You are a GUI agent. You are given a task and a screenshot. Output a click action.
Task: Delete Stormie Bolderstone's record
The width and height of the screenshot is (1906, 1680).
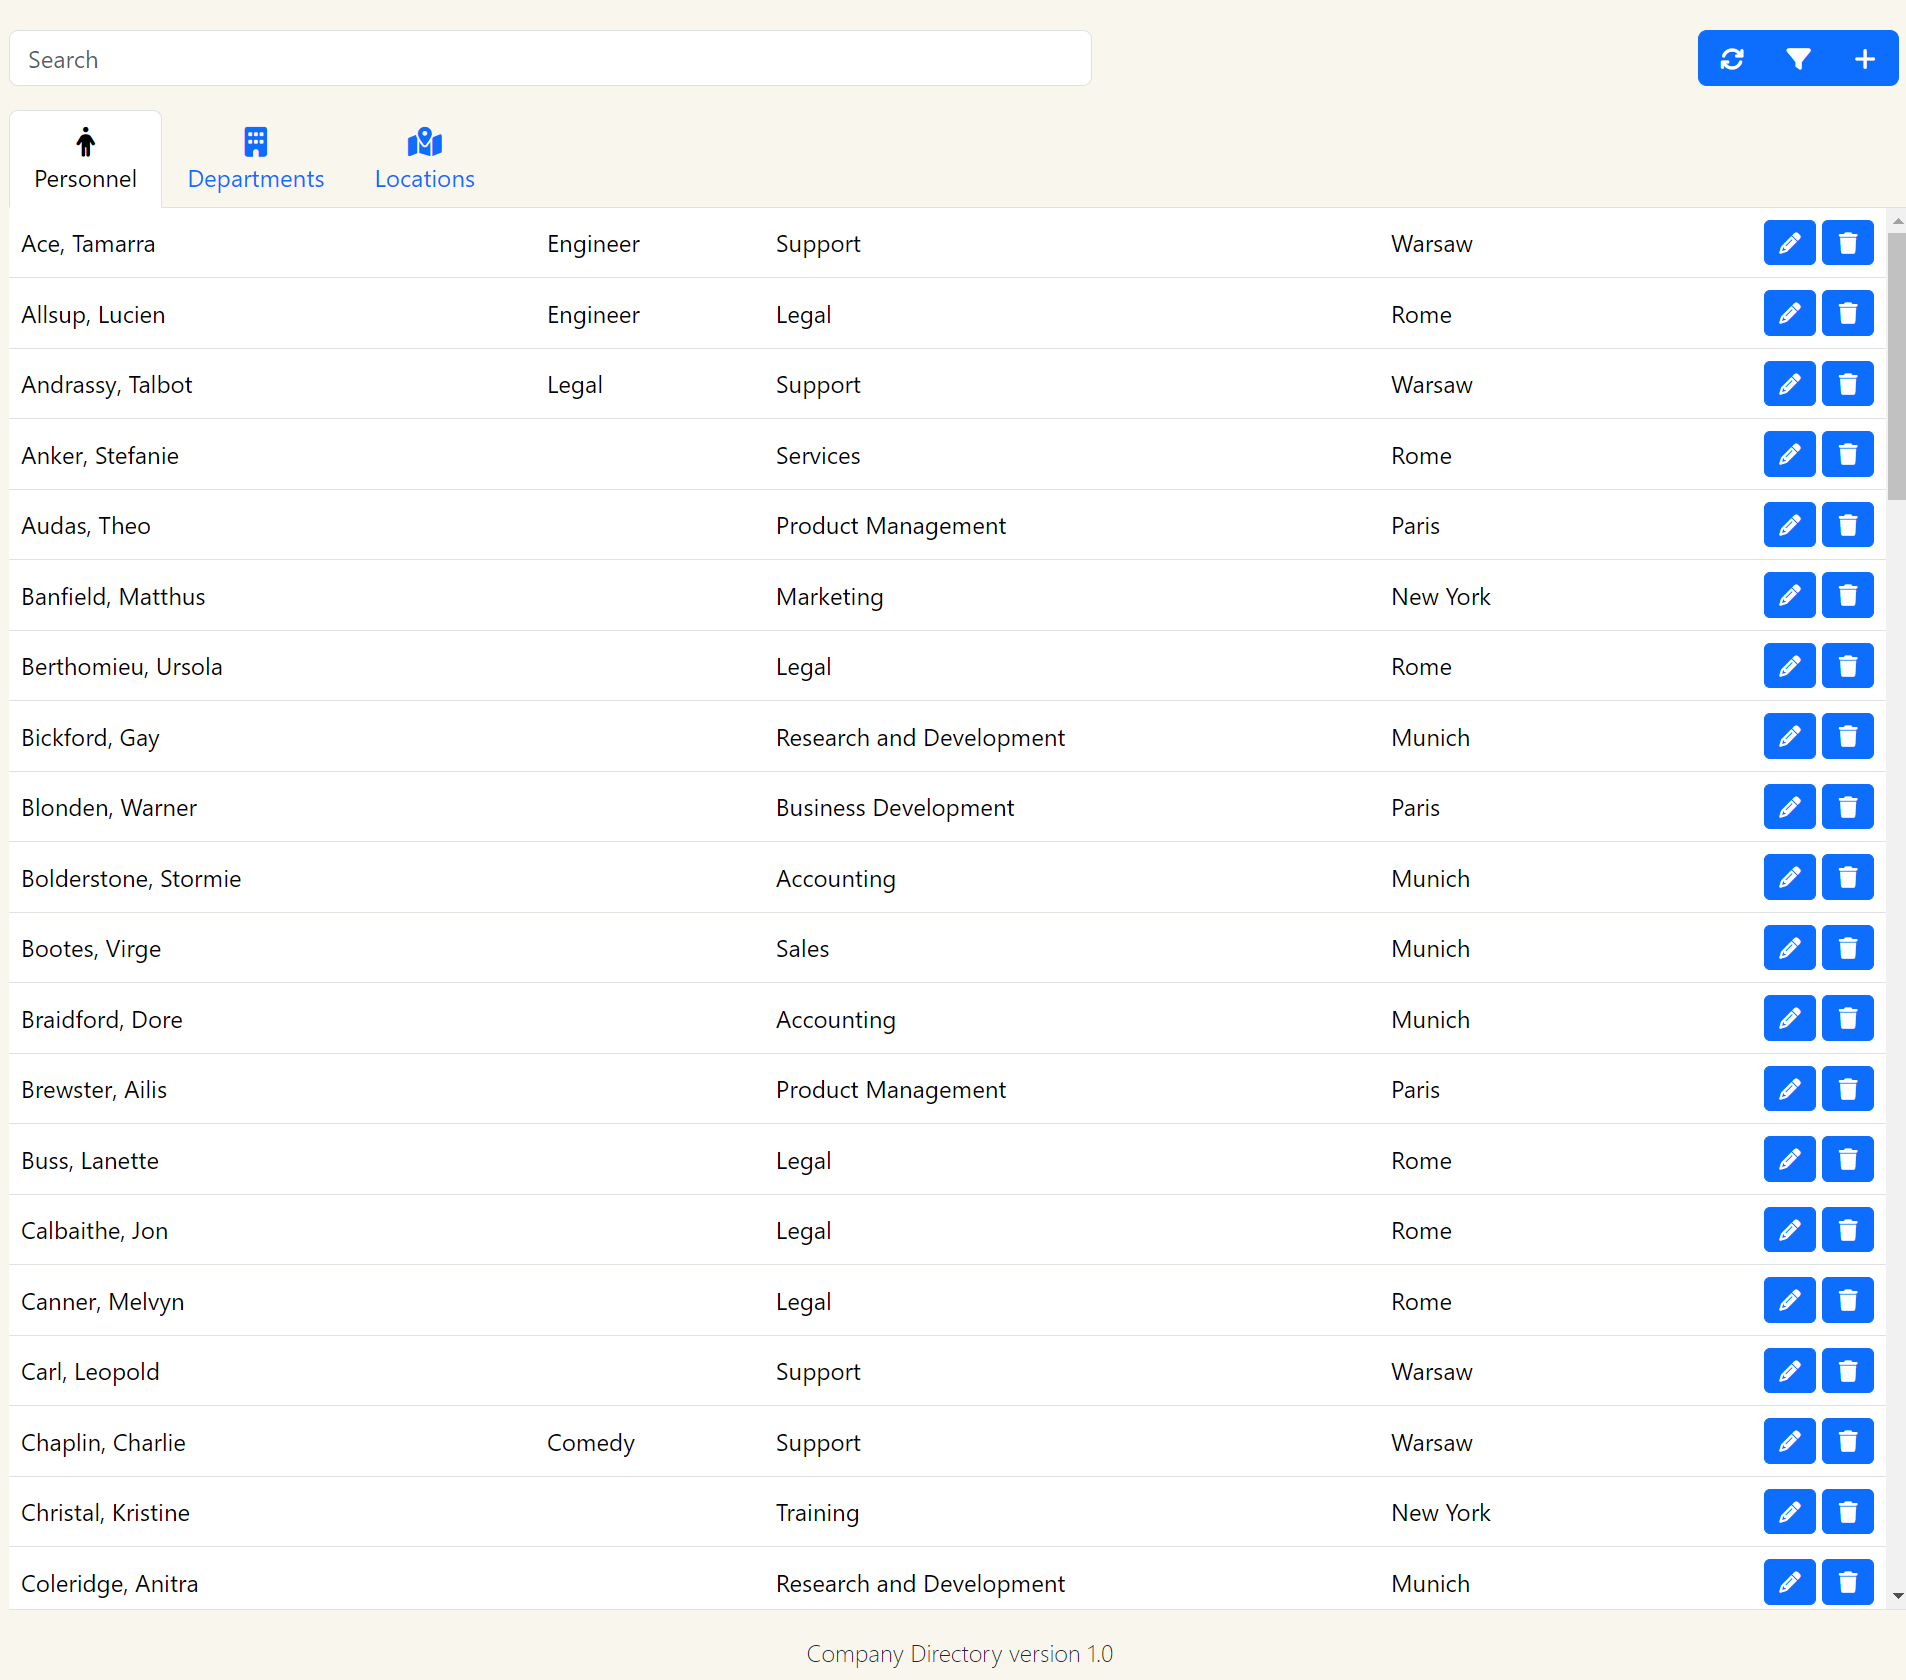[1847, 877]
